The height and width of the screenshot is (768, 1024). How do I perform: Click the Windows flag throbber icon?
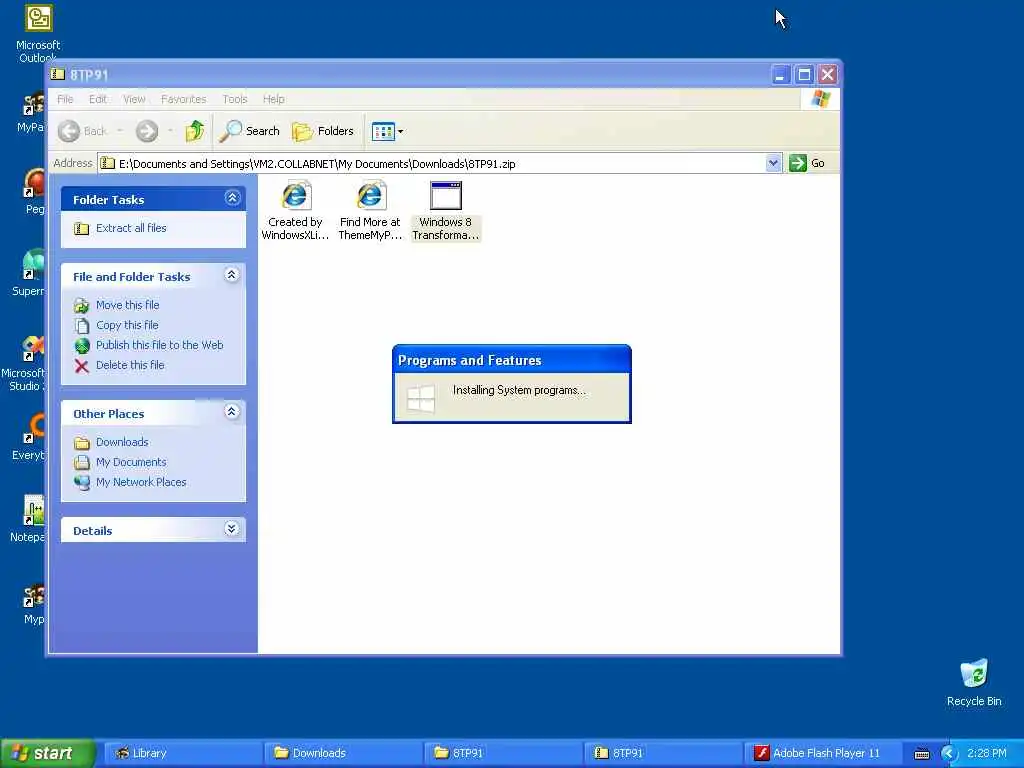coord(820,99)
